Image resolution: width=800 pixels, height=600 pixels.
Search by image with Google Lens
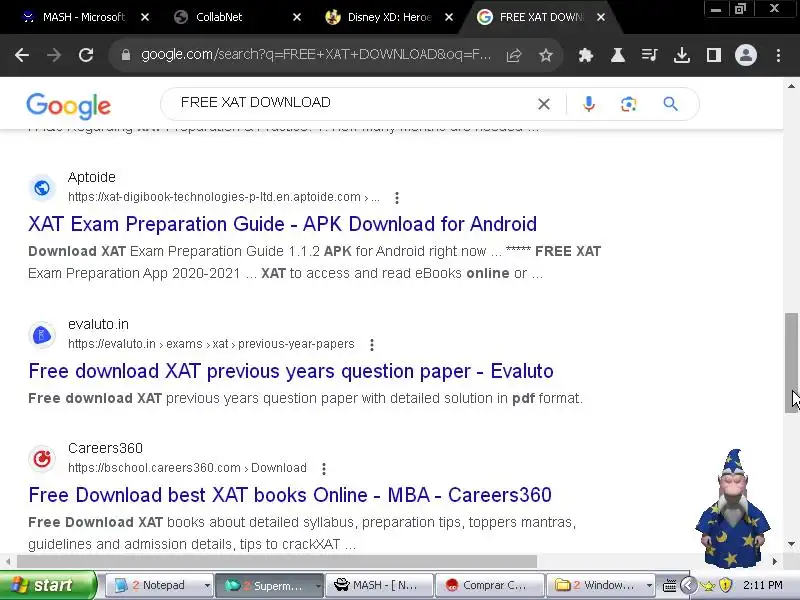pos(629,104)
